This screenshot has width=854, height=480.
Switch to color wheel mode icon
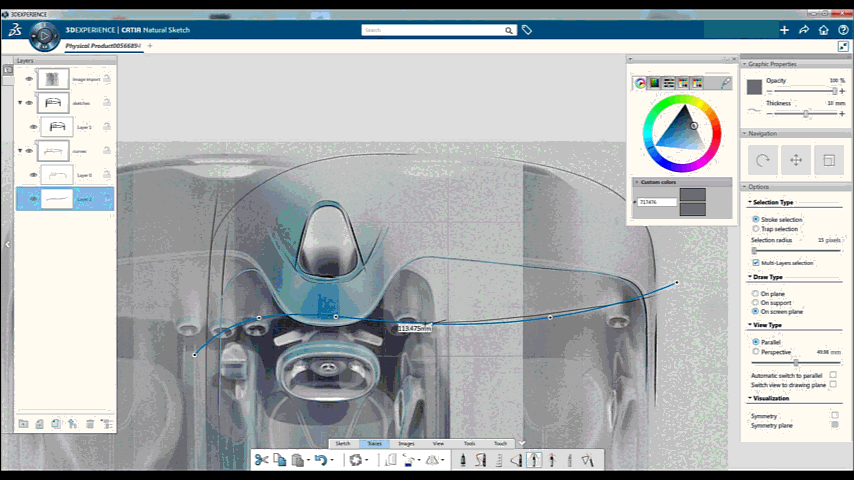640,83
